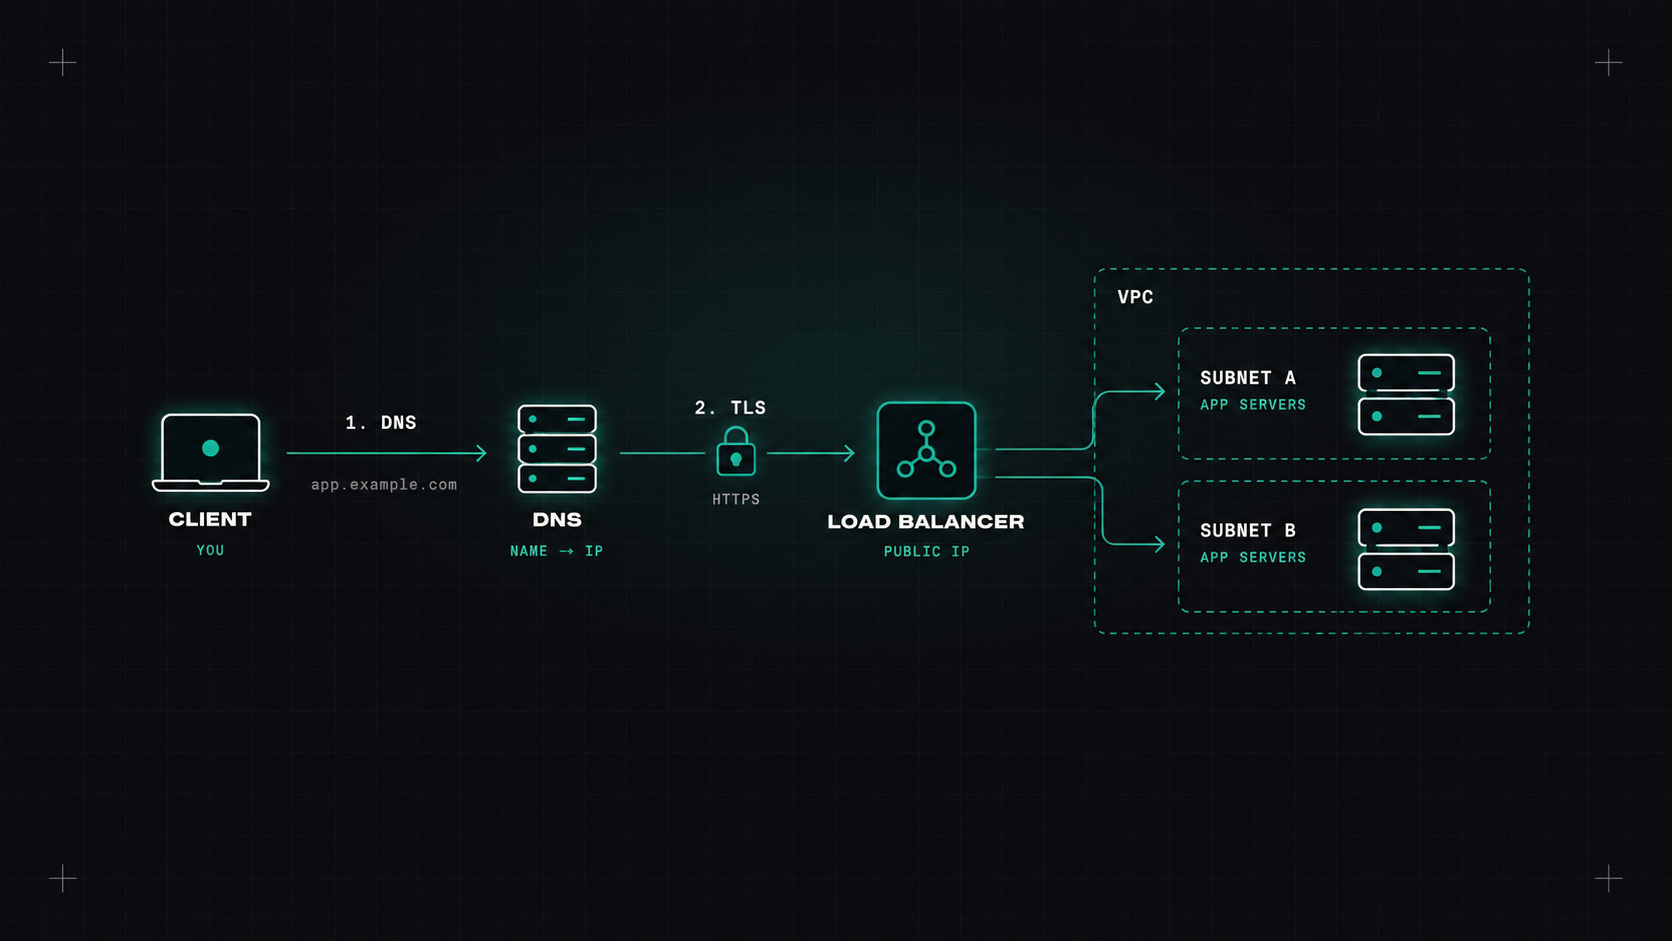1672x941 pixels.
Task: Click the YOU caption under Client
Action: [210, 550]
